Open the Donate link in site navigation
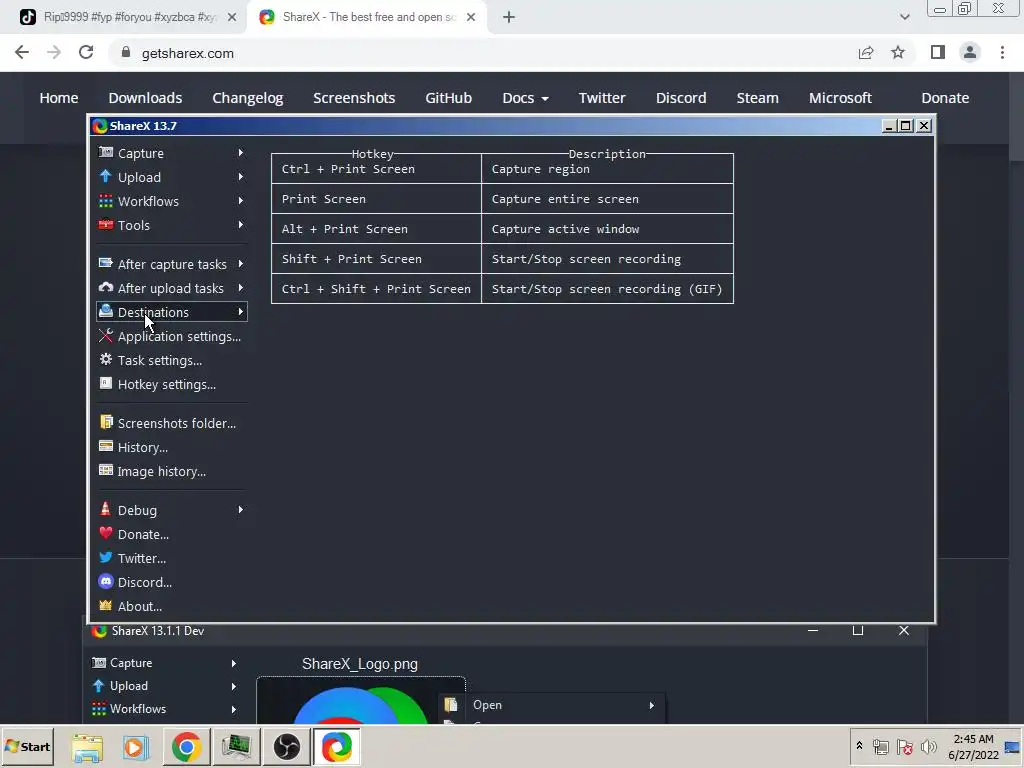This screenshot has height=768, width=1024. pos(945,98)
